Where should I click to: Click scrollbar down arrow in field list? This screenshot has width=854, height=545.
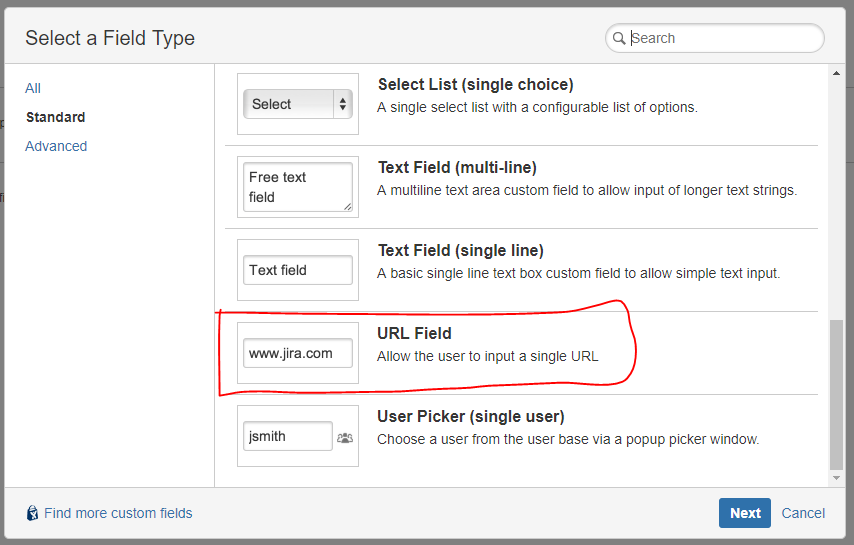[837, 478]
